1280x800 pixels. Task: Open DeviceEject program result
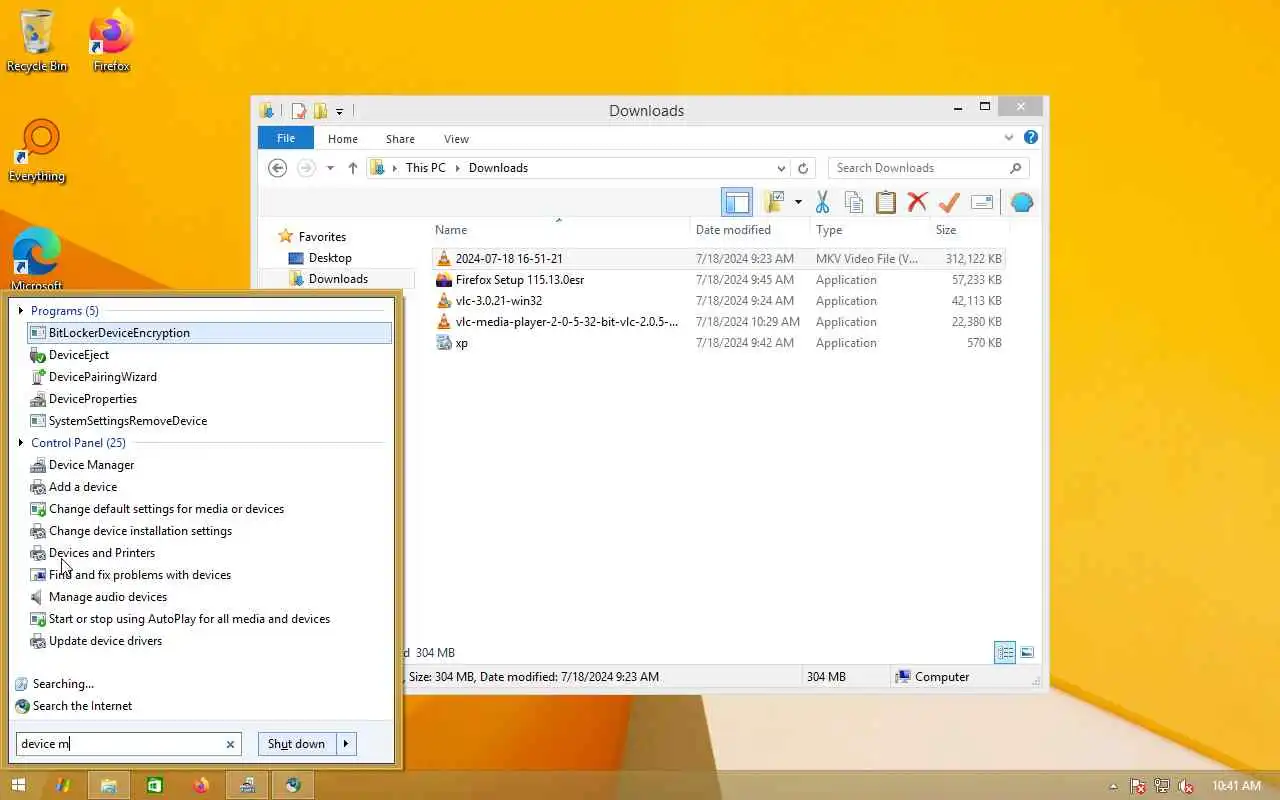coord(79,355)
